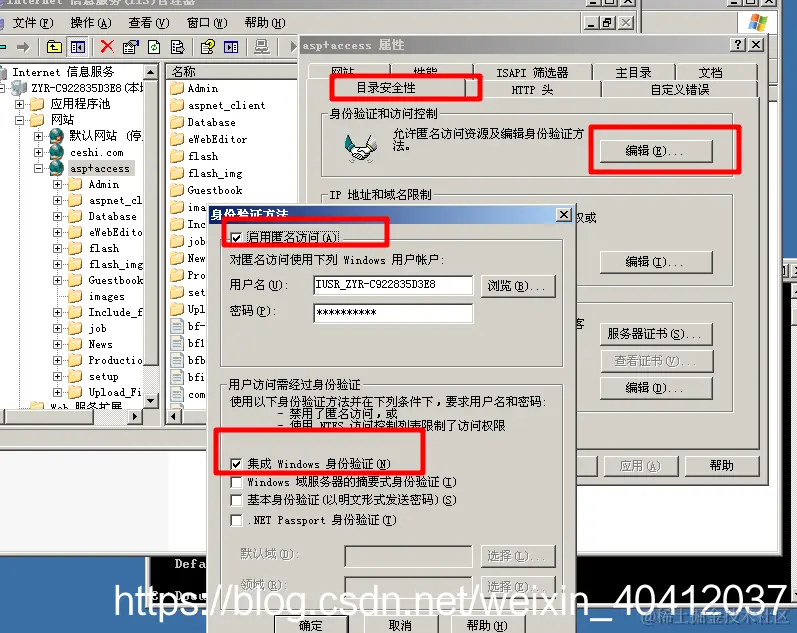Click tree pane scrollbar down arrow
This screenshot has width=797, height=633.
(x=150, y=401)
